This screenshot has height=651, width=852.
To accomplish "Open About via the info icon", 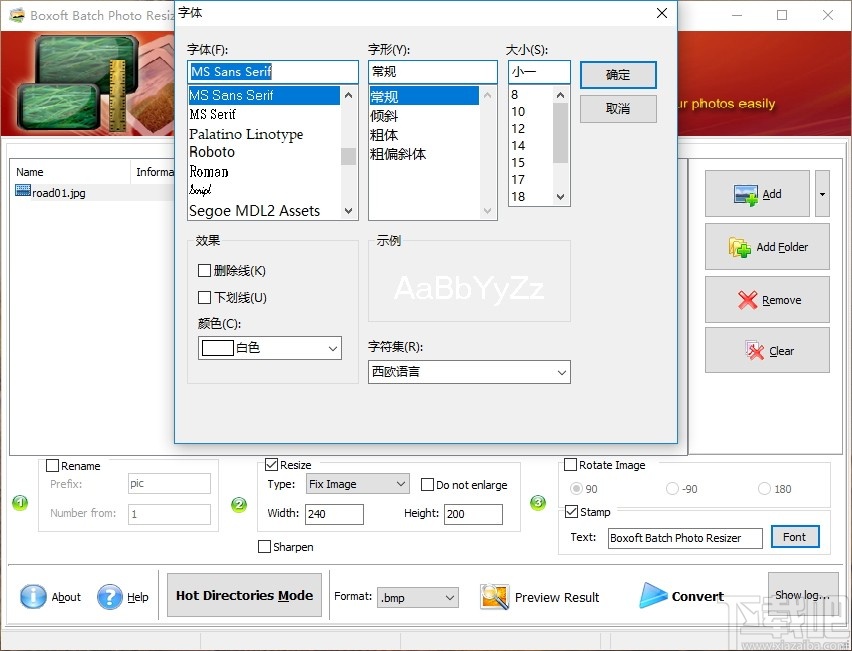I will (x=32, y=597).
